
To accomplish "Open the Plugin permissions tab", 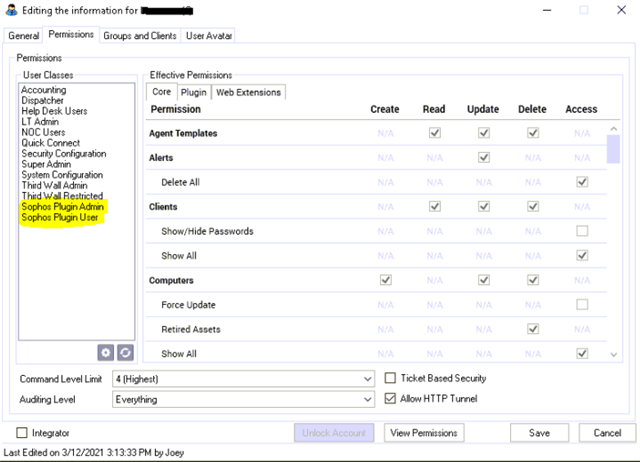I will [x=194, y=92].
